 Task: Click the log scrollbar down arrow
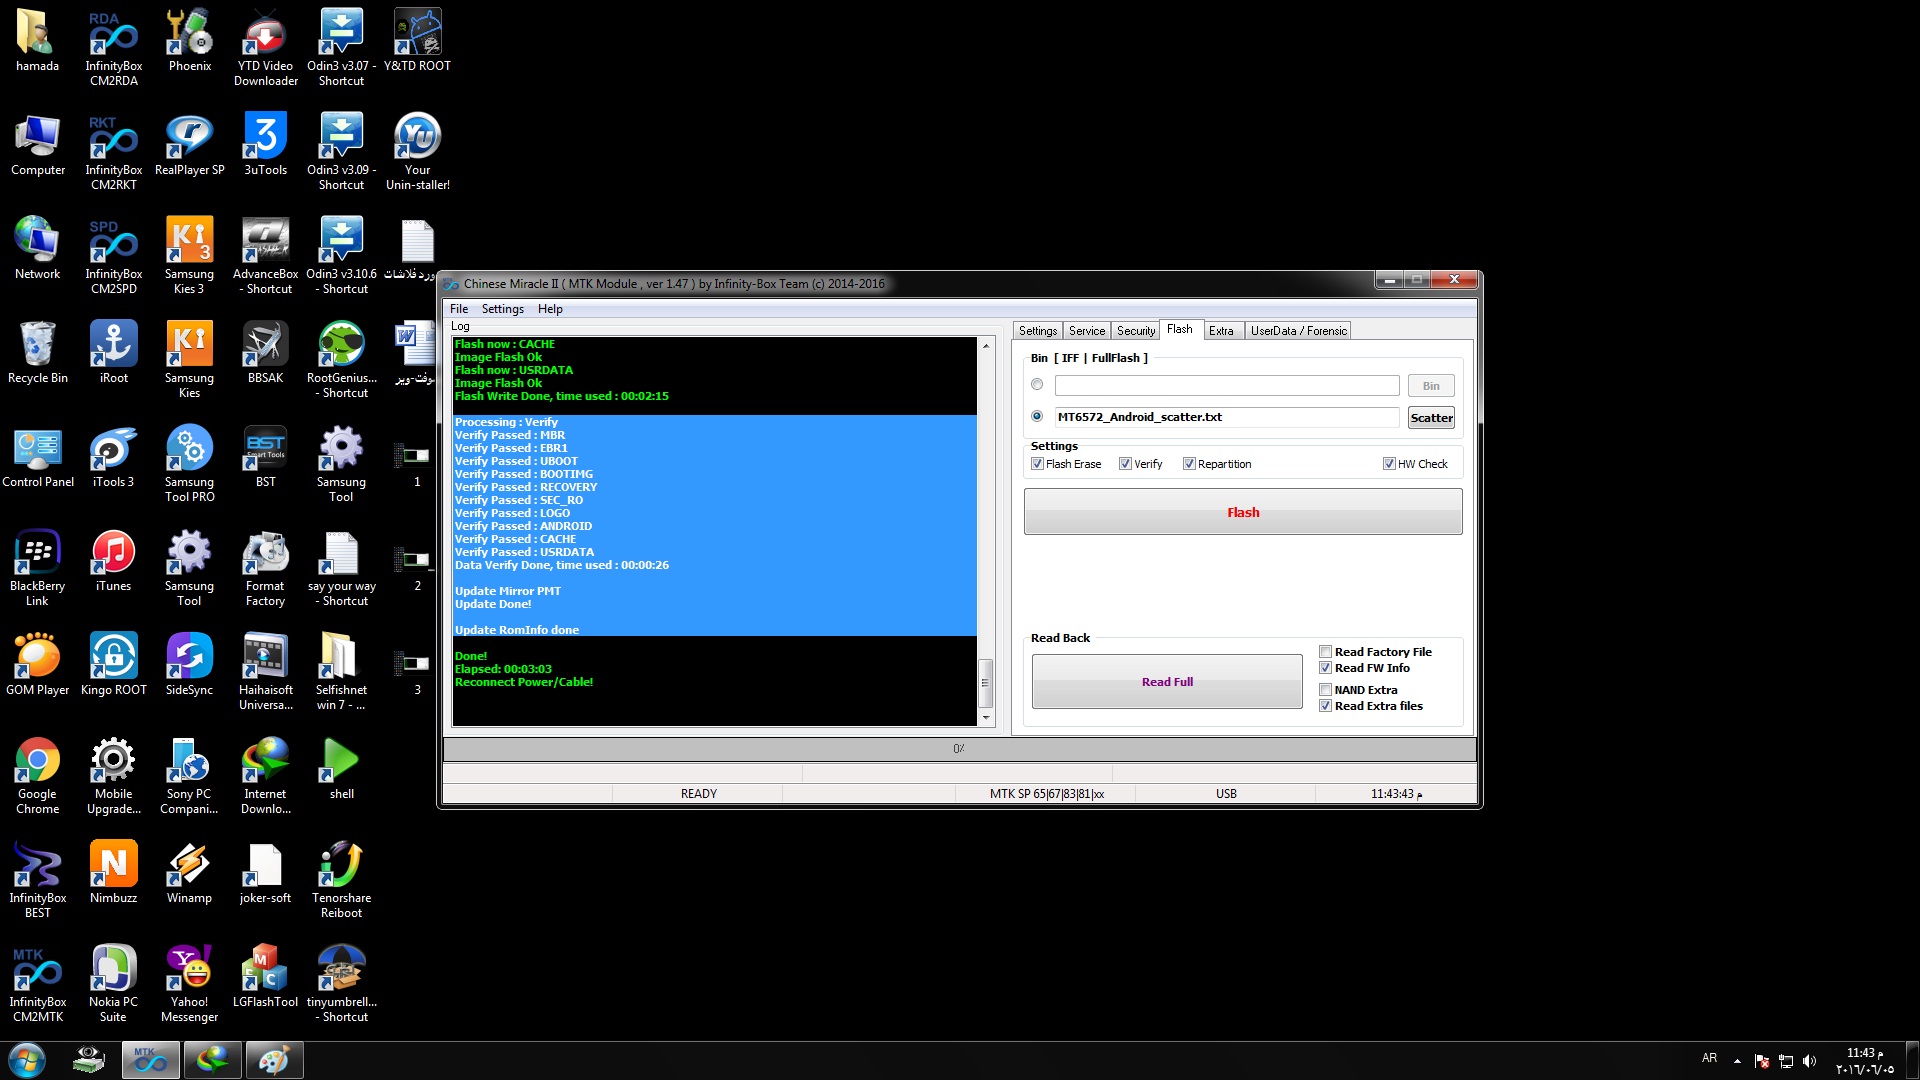986,718
